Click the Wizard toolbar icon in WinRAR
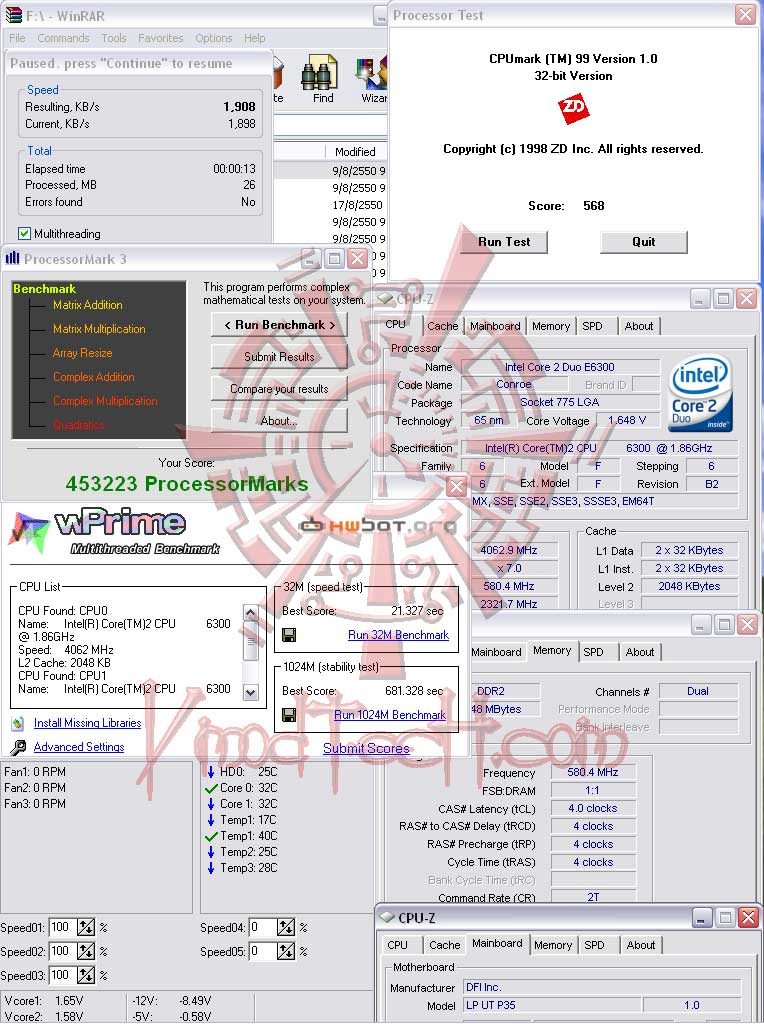 click(372, 73)
